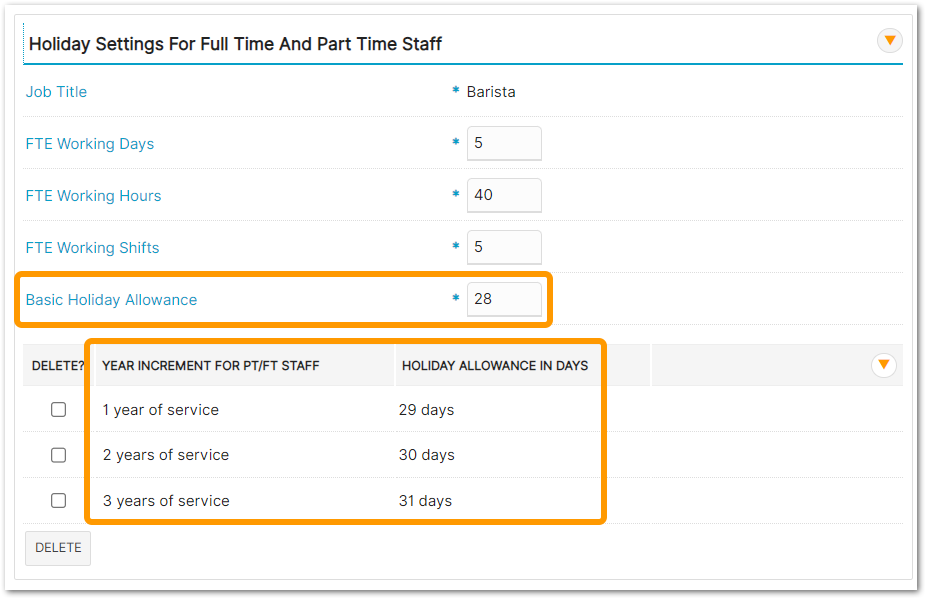Click the Delete? column header
The image size is (926, 599).
click(x=58, y=366)
